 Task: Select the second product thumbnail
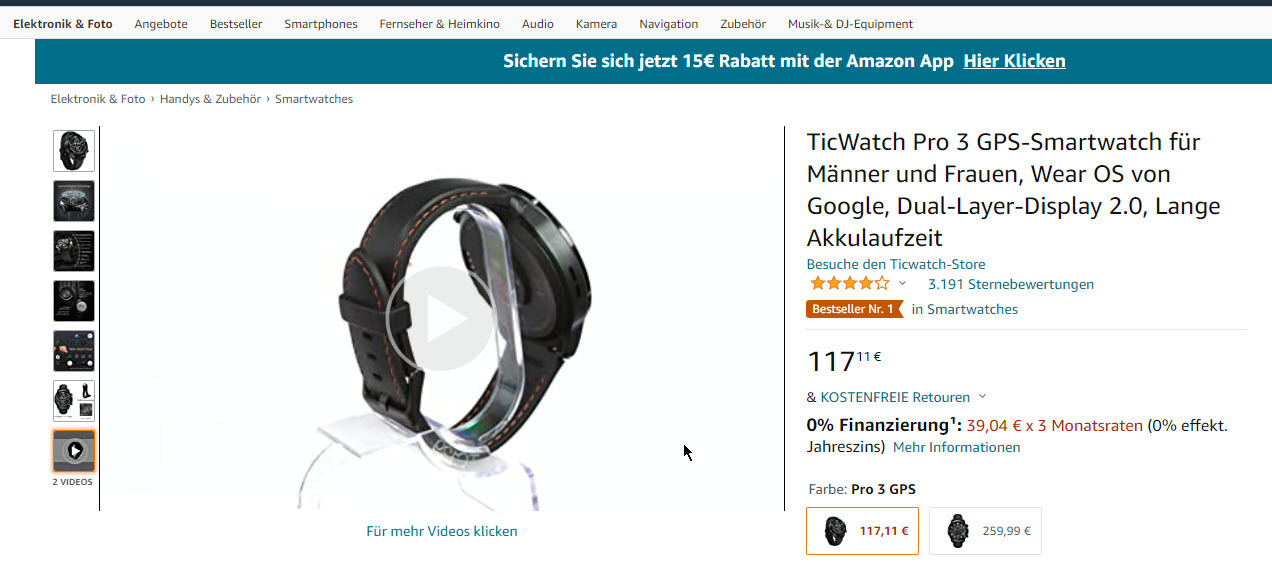pyautogui.click(x=74, y=201)
